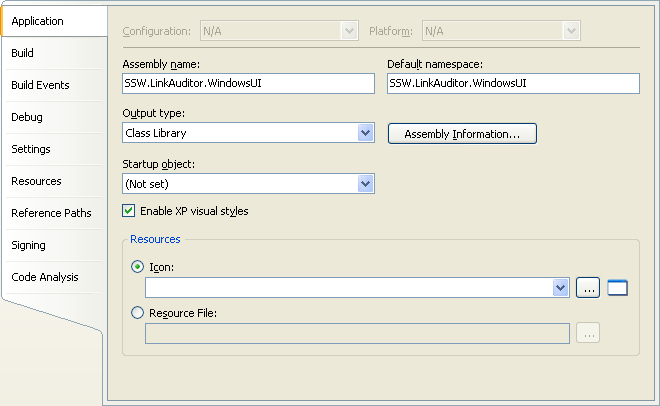This screenshot has height=406, width=660.
Task: Switch to Reference Paths tab
Action: click(51, 213)
